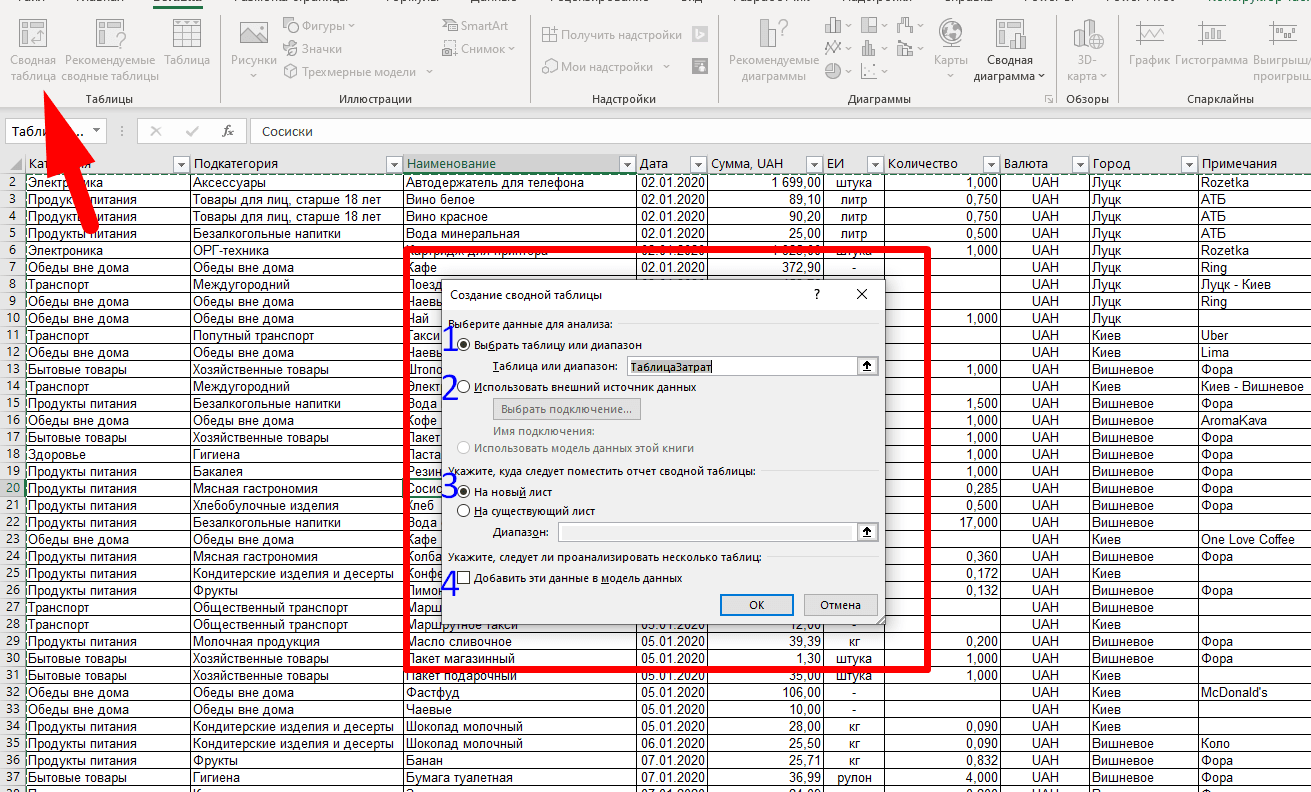Viewport: 1311px width, 792px height.
Task: Expand the Фигуры shapes dropdown
Action: (351, 25)
